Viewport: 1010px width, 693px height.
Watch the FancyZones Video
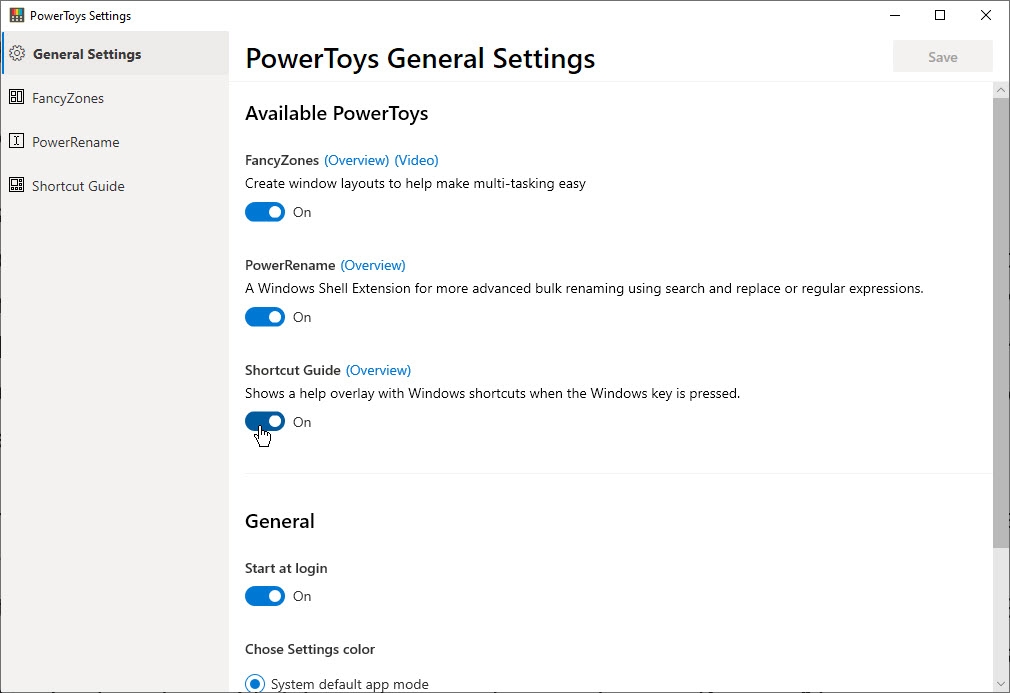pos(417,159)
